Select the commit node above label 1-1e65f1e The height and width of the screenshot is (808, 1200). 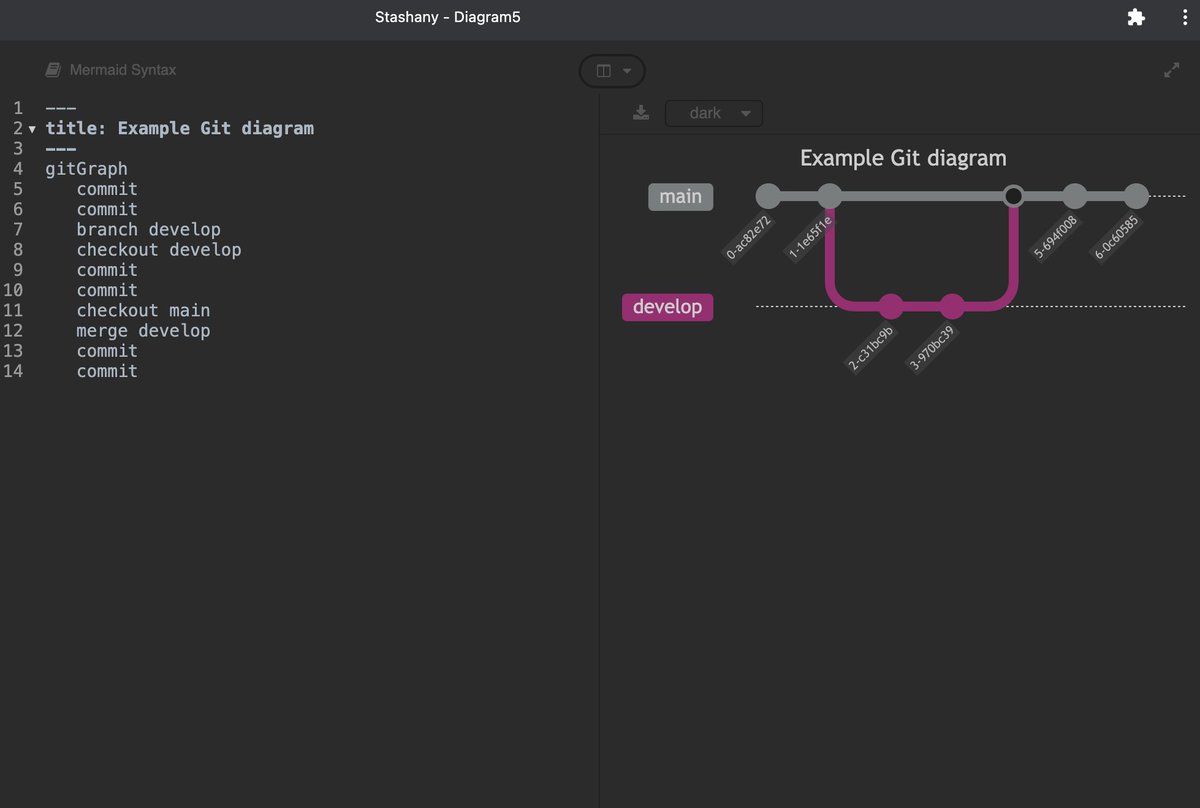[x=830, y=196]
